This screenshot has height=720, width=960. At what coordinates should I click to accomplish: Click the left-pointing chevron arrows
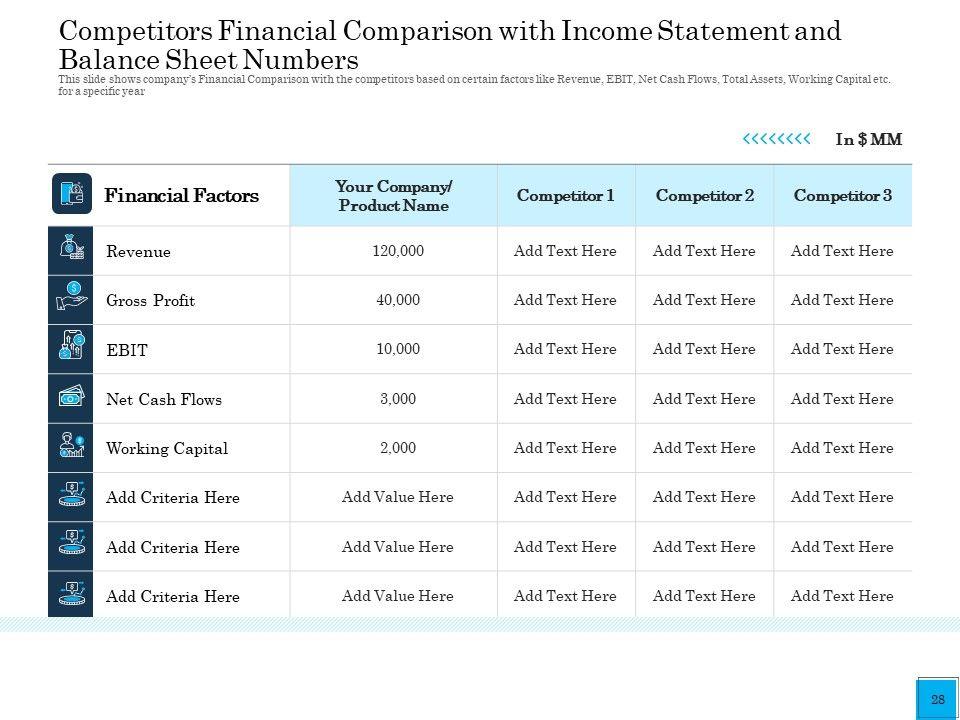pos(776,140)
